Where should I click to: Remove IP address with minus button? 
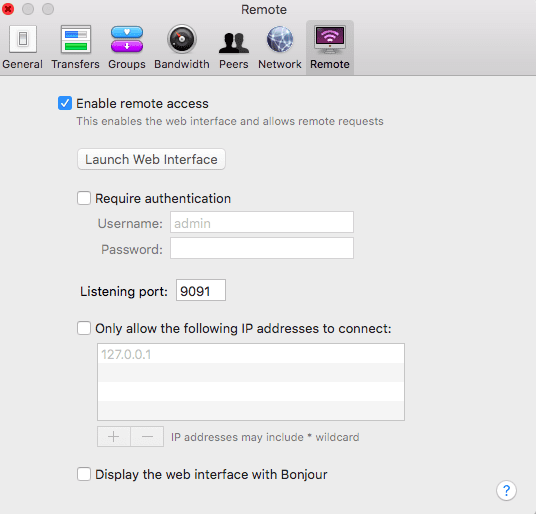click(147, 436)
